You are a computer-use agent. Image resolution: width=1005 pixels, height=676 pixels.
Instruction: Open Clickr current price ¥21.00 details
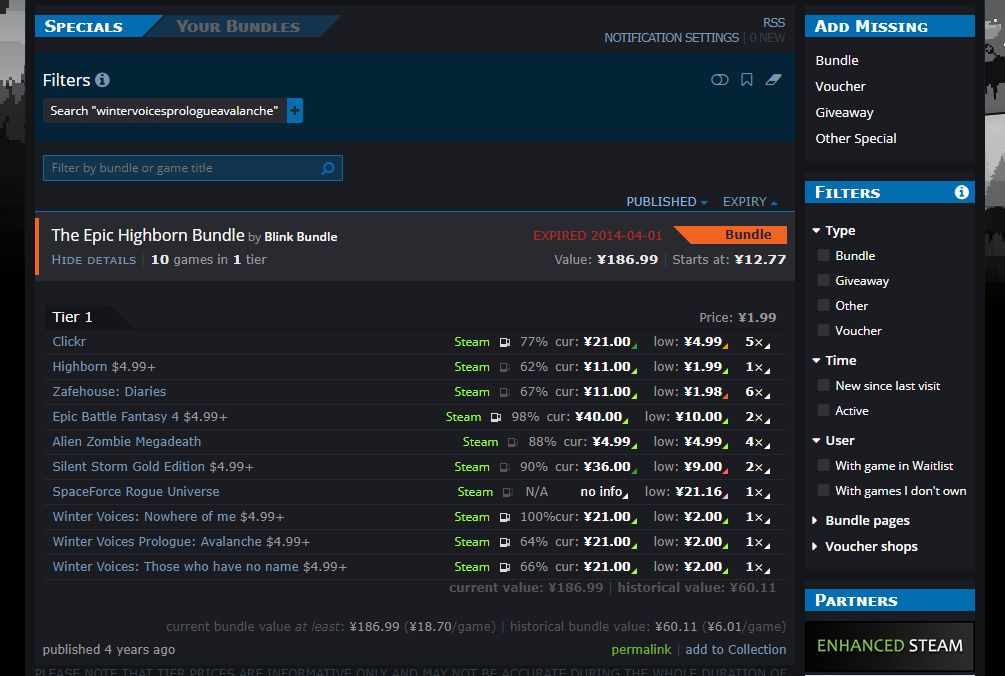(610, 342)
